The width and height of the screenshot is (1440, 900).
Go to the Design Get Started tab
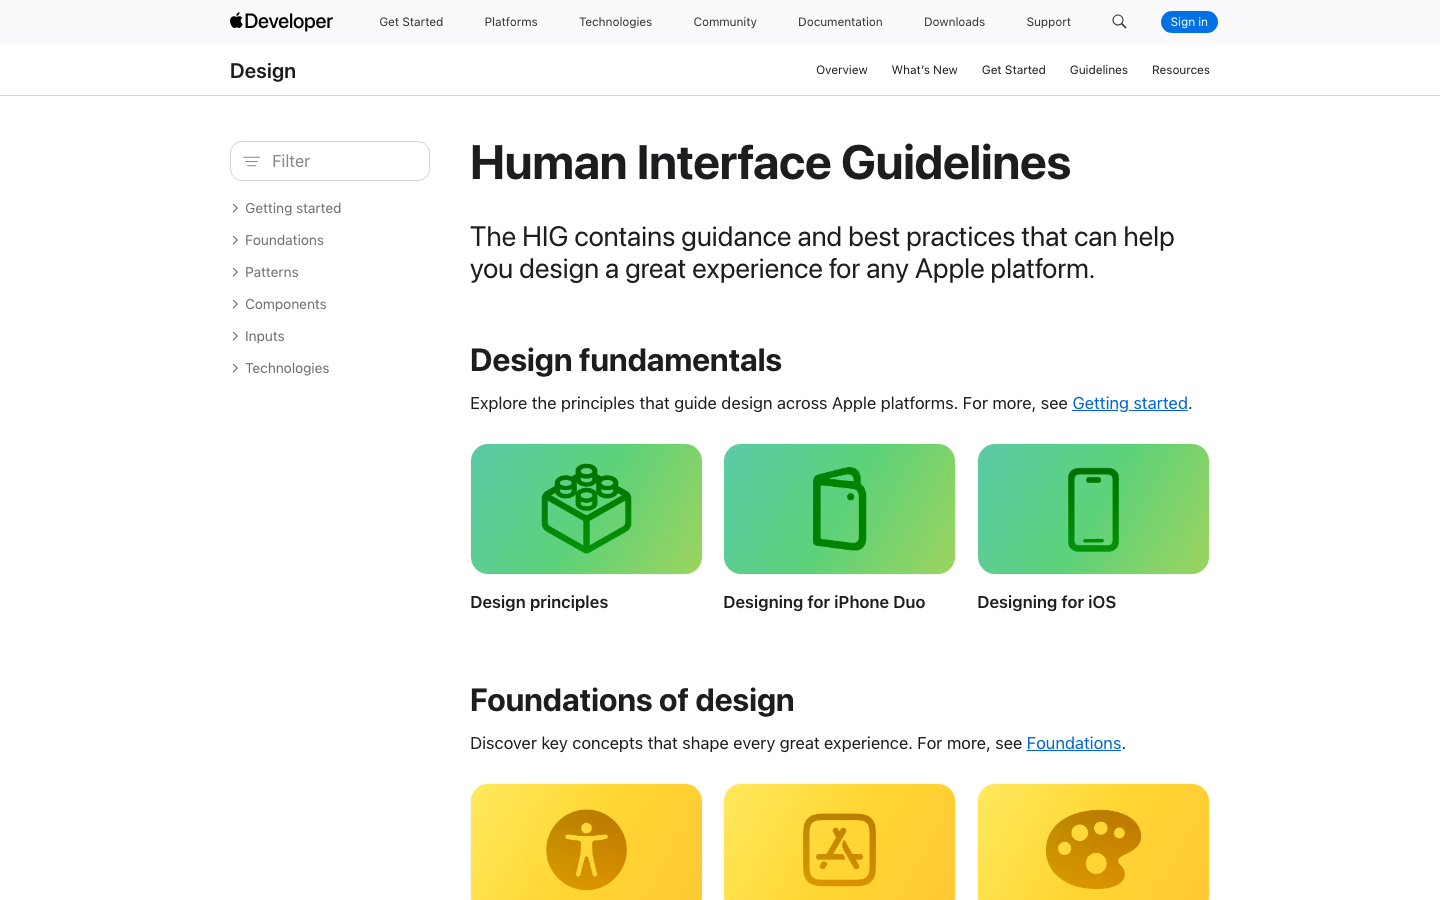(x=1014, y=70)
